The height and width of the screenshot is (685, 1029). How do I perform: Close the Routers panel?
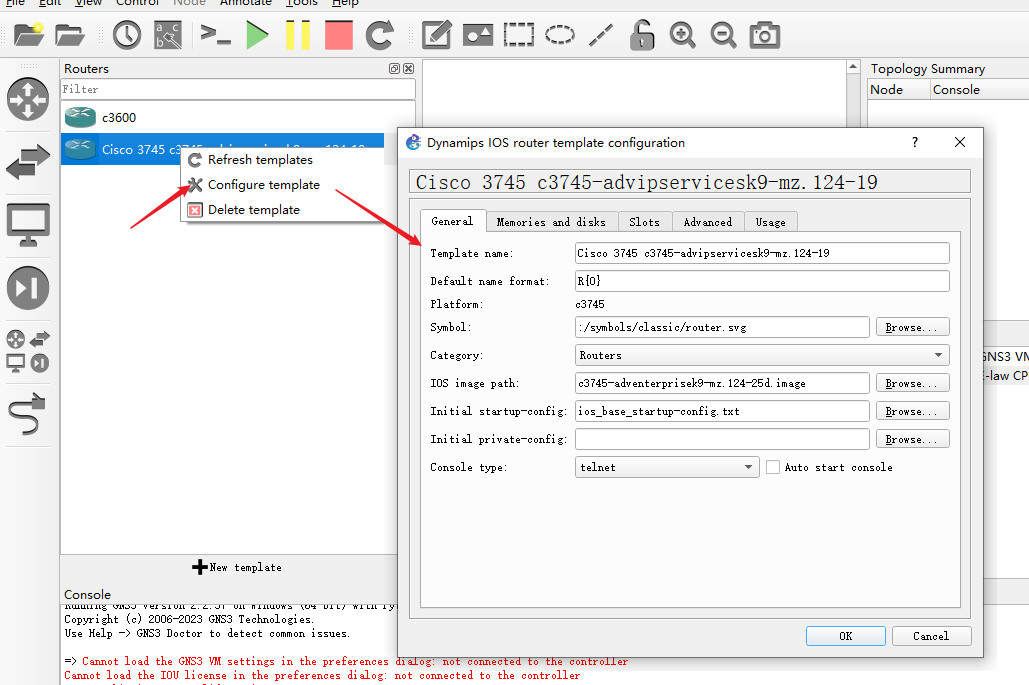[408, 68]
